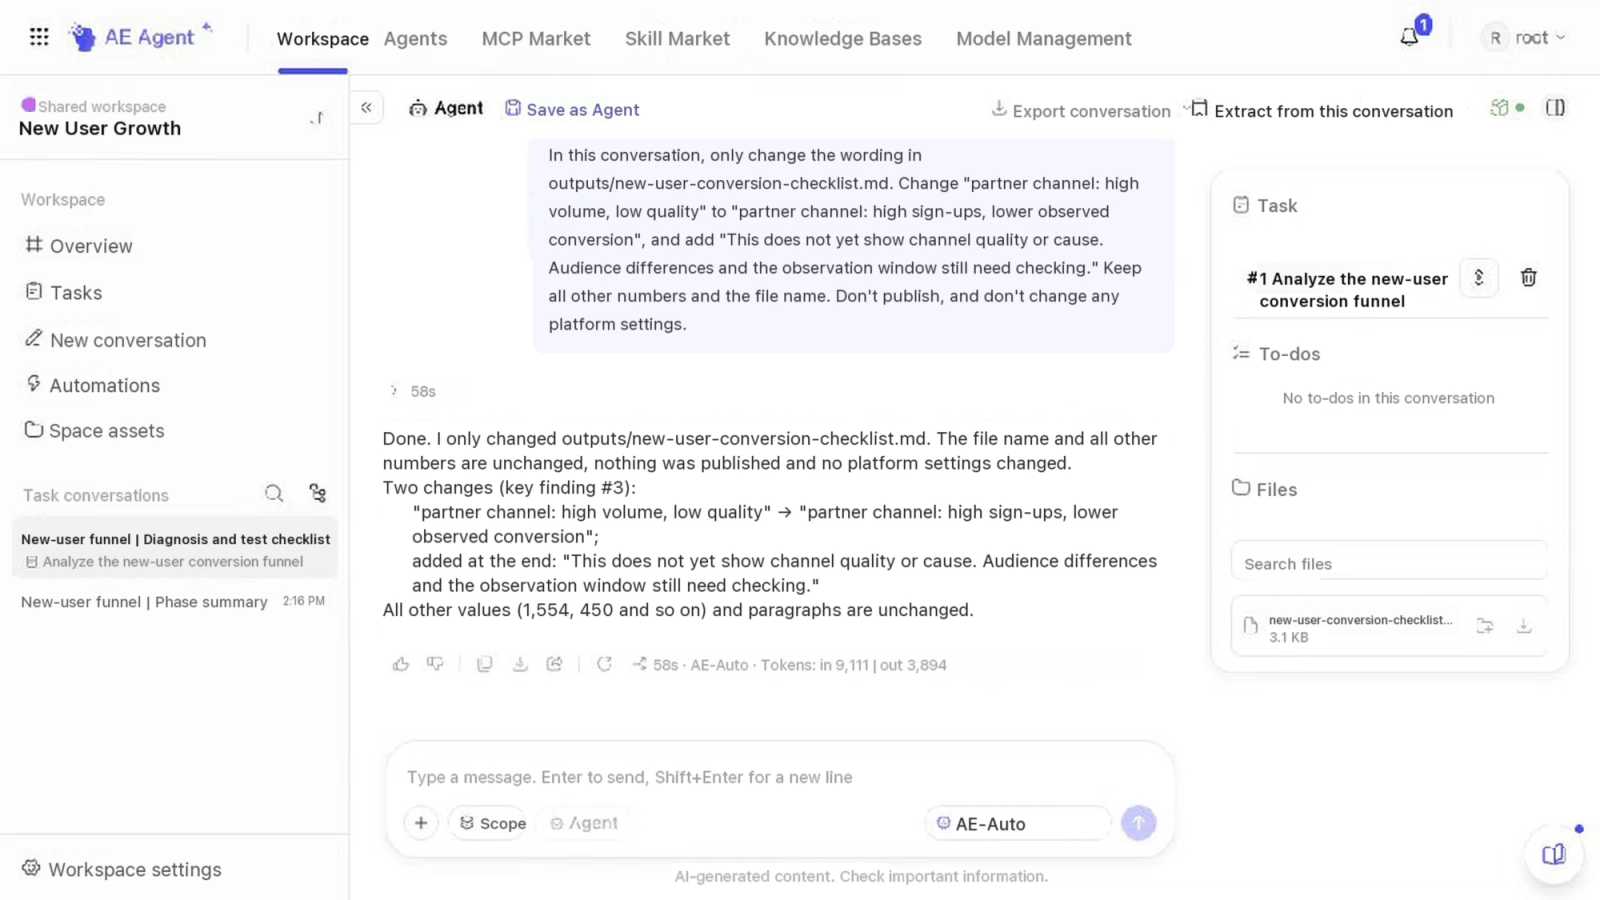Open the task conversations filter tree icon
Image resolution: width=1600 pixels, height=900 pixels.
coord(318,494)
